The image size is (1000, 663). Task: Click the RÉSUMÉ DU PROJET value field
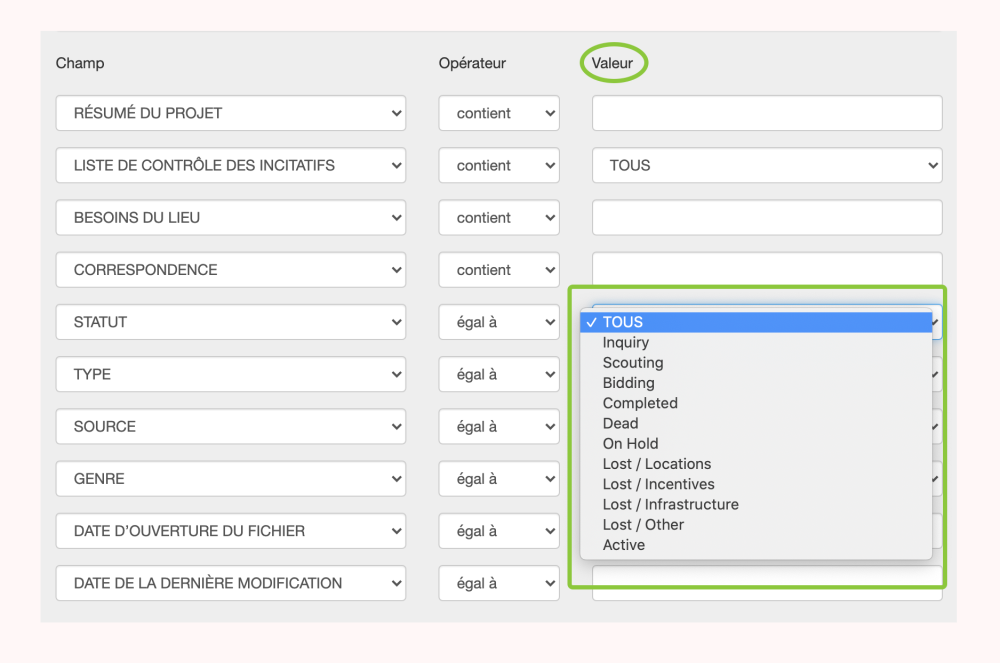[x=766, y=113]
